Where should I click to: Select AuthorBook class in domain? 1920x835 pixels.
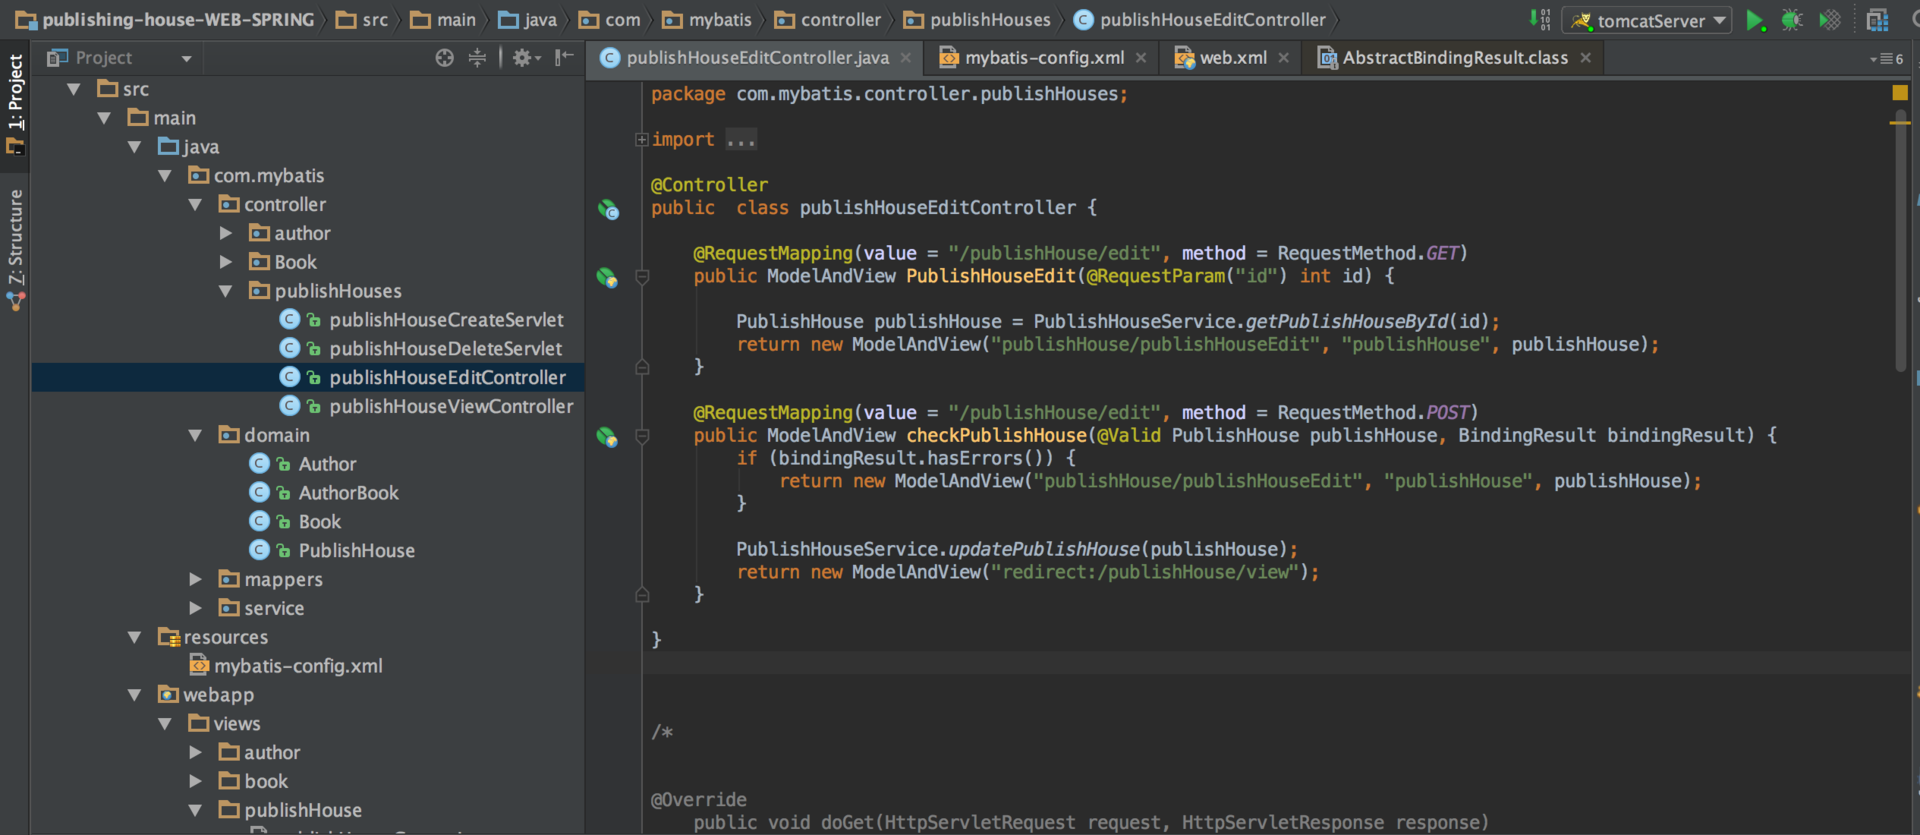[x=348, y=493]
